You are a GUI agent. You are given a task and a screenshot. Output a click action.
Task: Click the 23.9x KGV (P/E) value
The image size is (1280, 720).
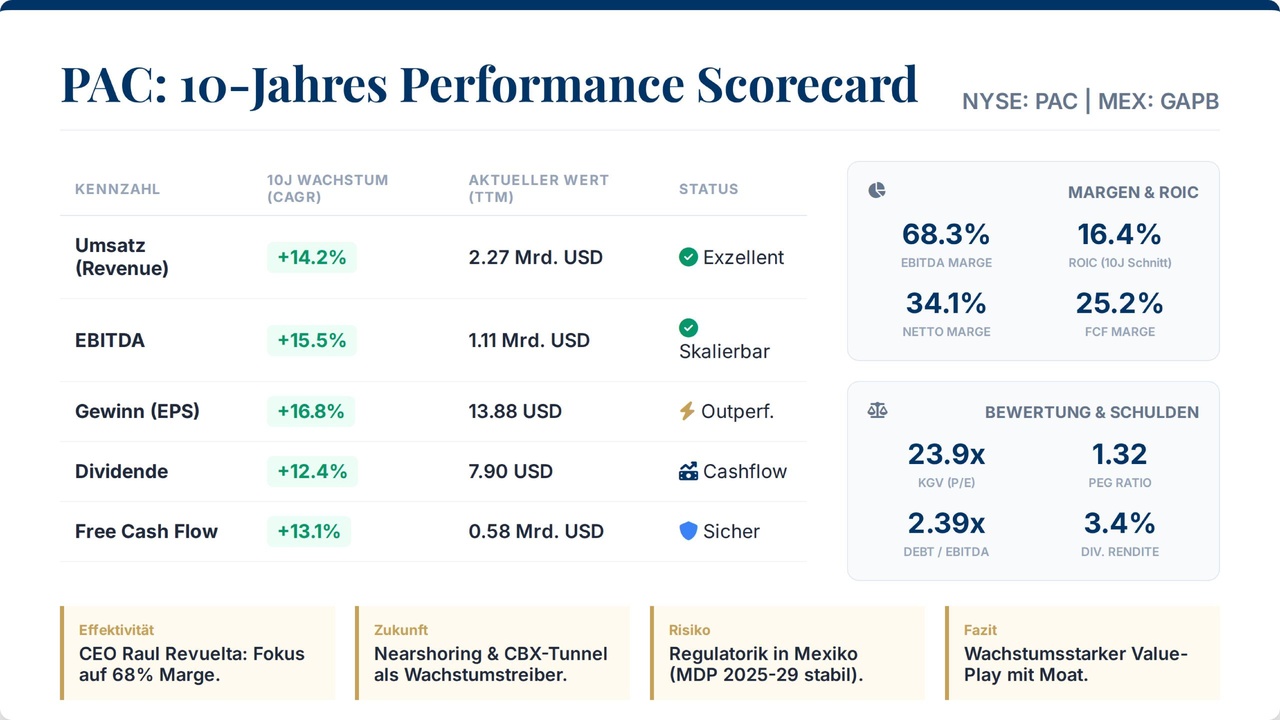pos(946,455)
